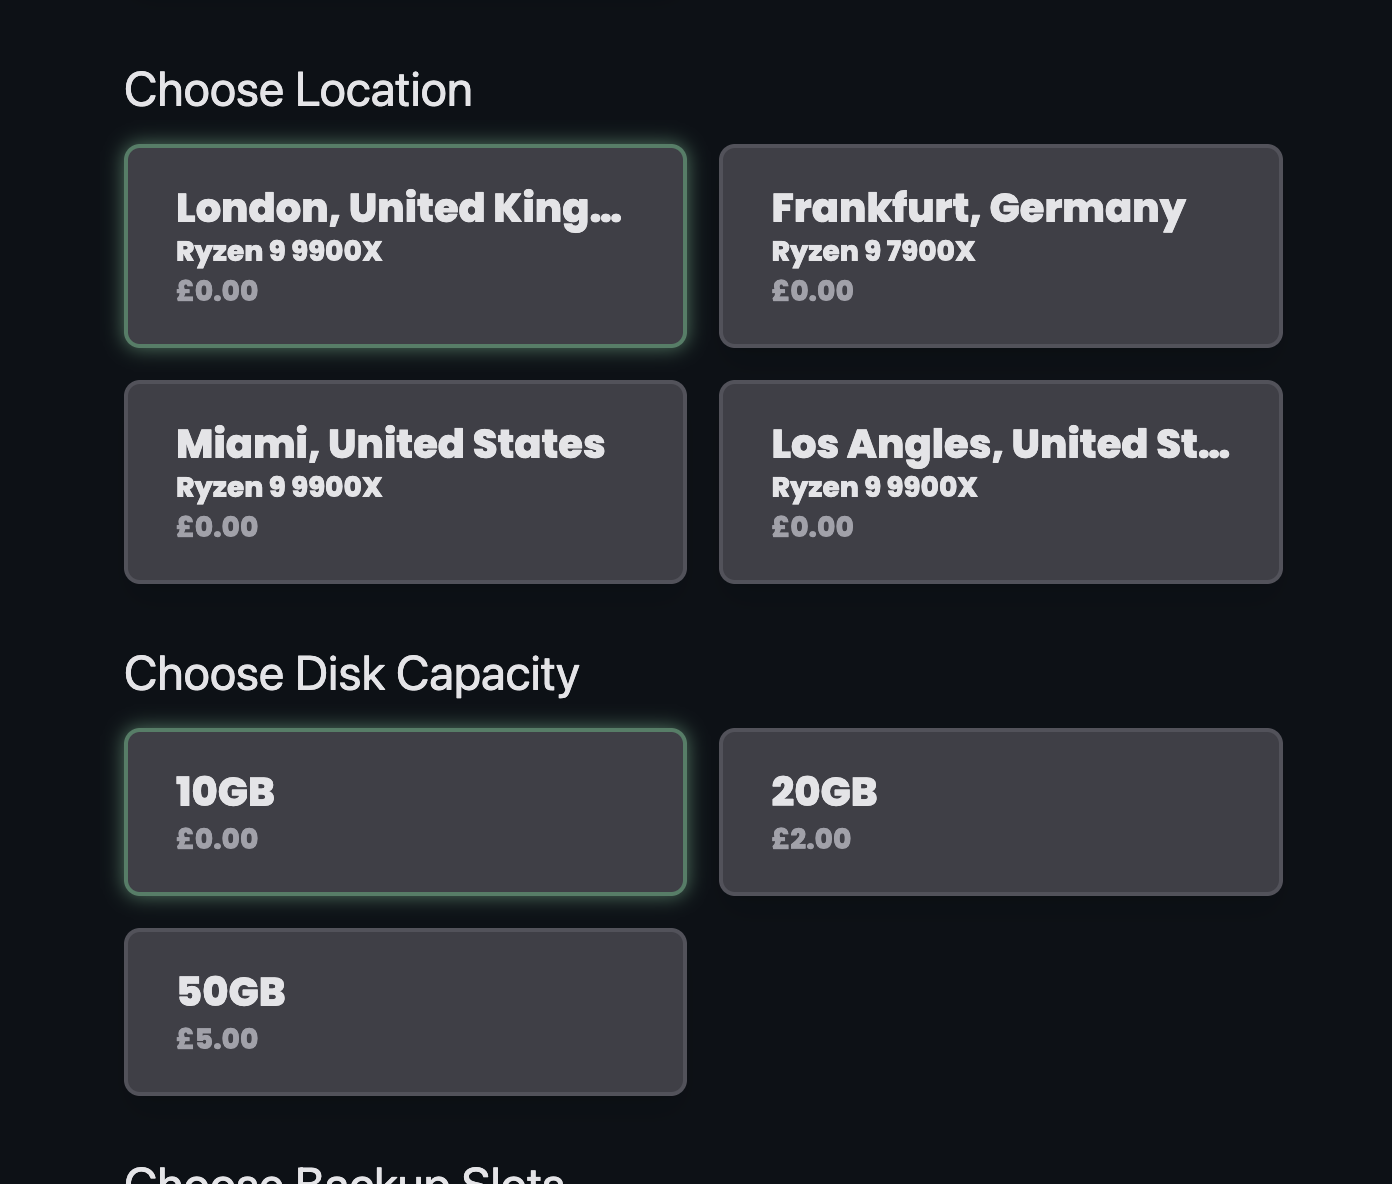
Task: Choose the 50GB disk capacity
Action: [405, 1012]
